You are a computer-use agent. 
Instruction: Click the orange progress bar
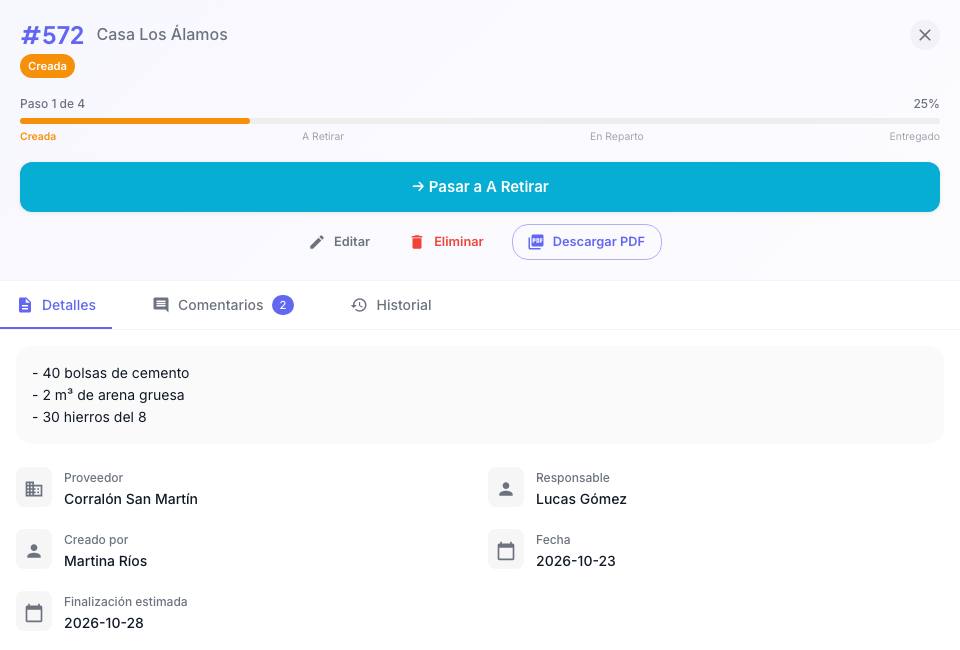click(135, 121)
